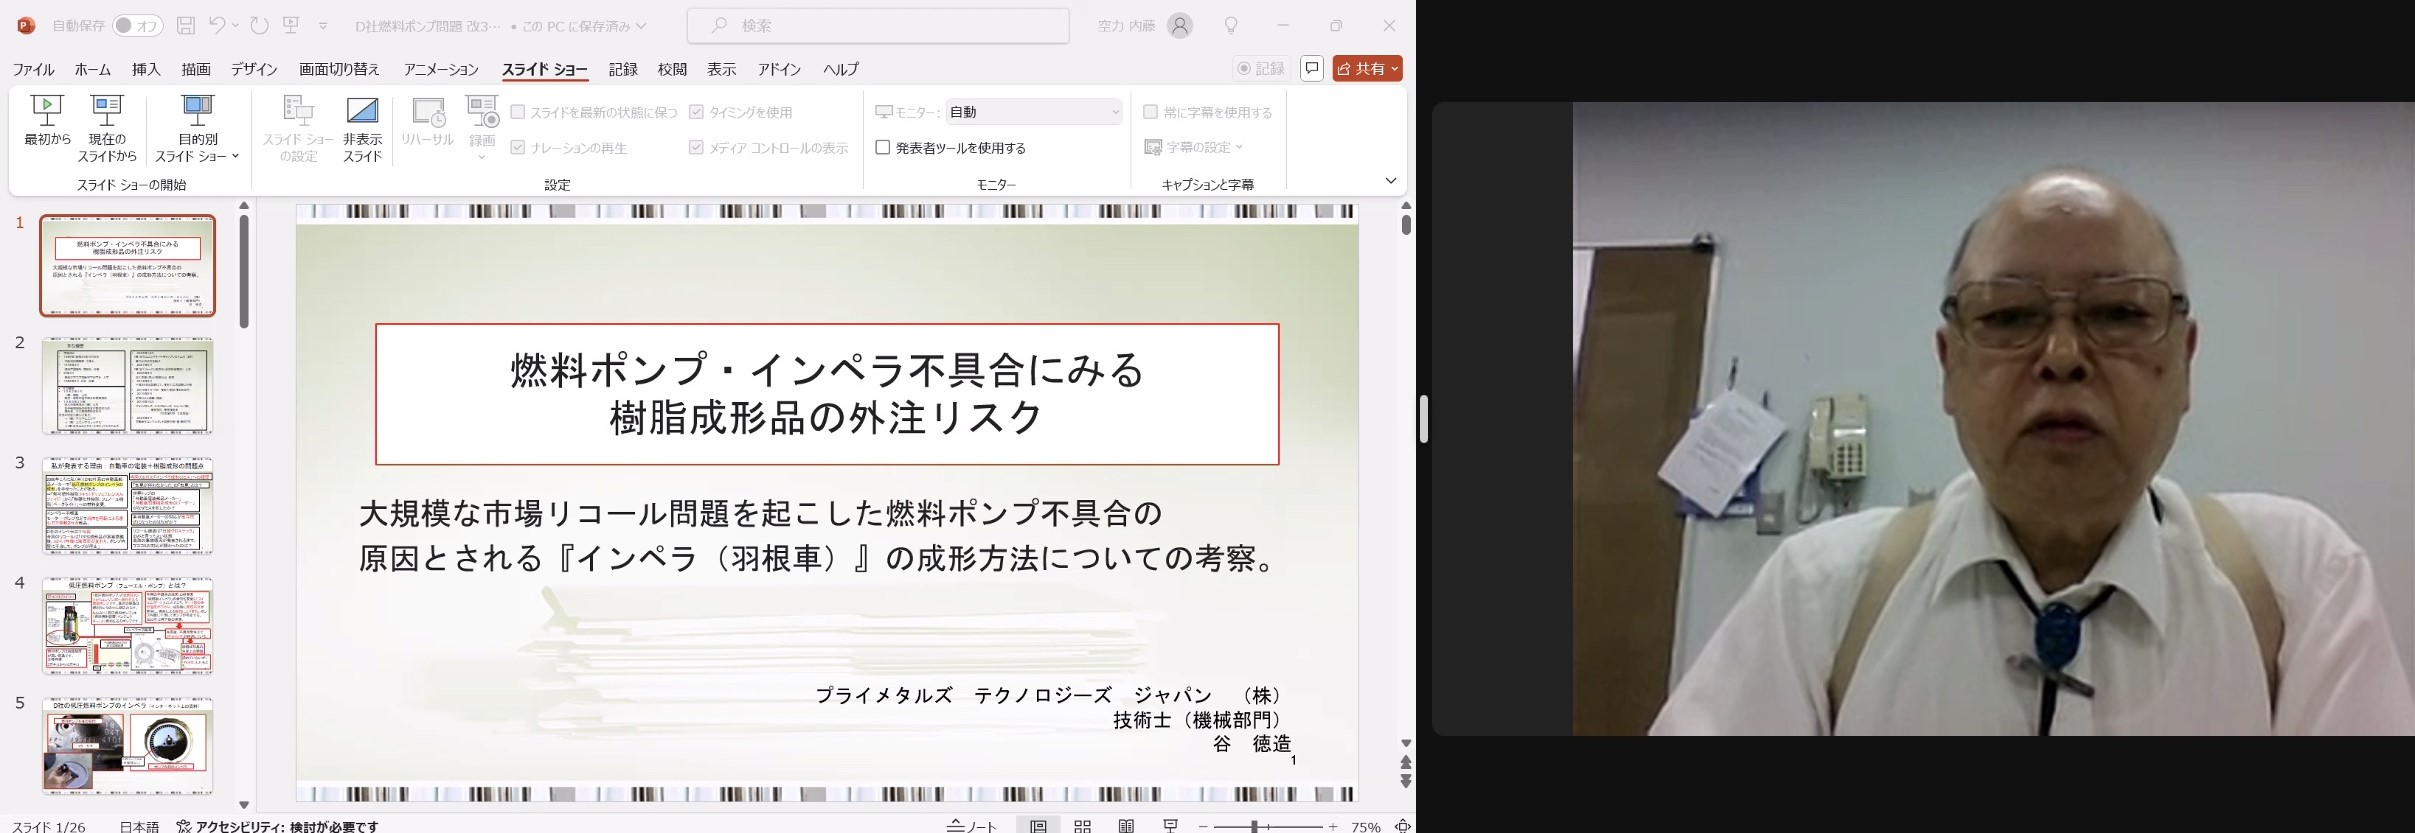Viewport: 2415px width, 833px height.
Task: Toggle notes pane (ノート) button
Action: 972,826
